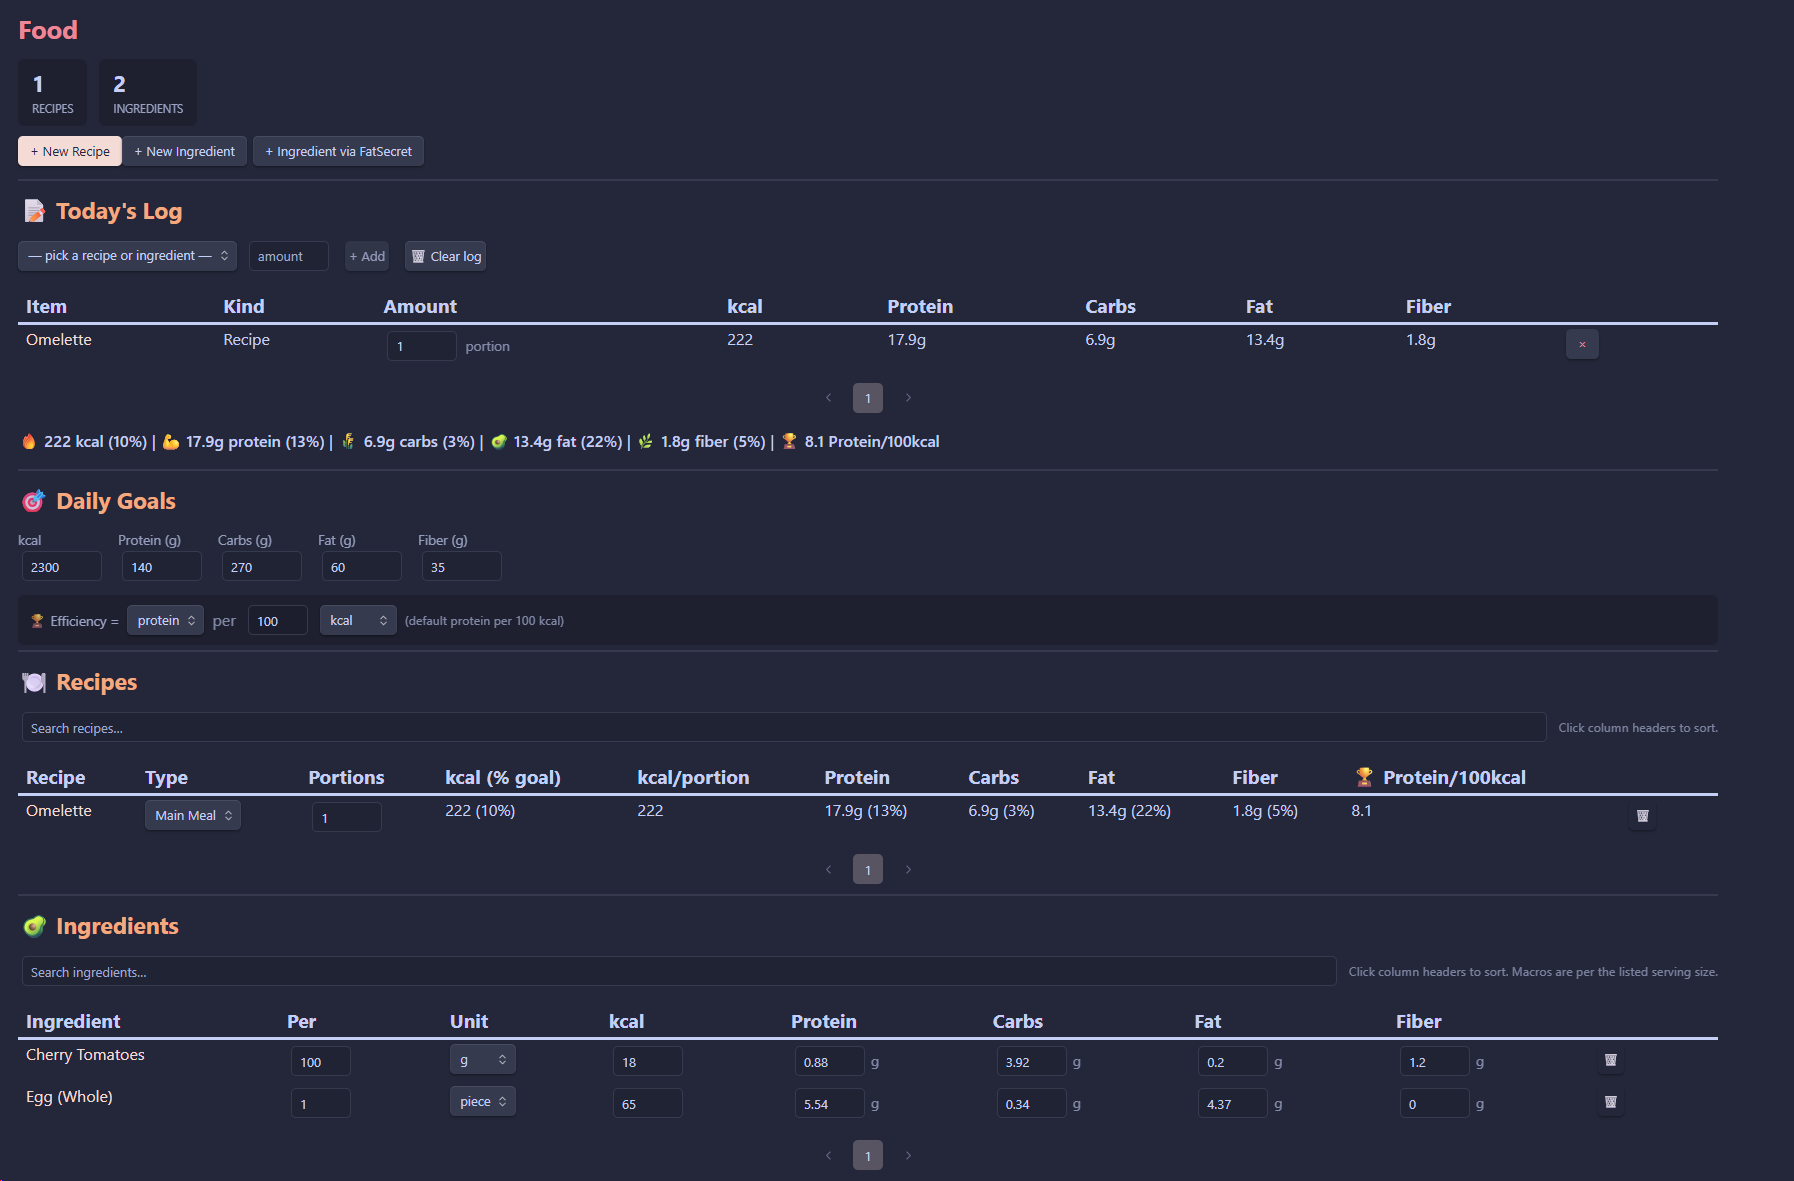
Task: Click the leaf icon beside fiber total
Action: 645,441
